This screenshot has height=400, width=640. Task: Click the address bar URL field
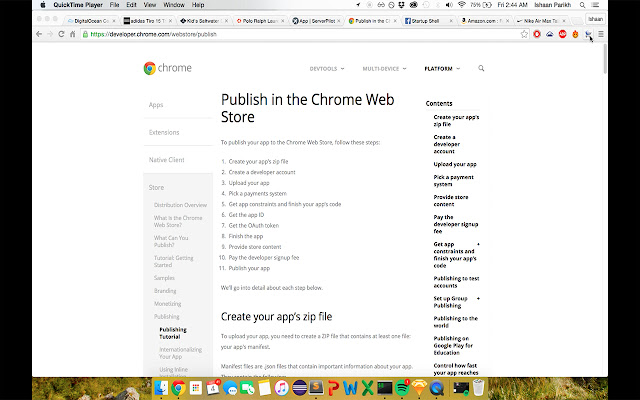tap(302, 34)
